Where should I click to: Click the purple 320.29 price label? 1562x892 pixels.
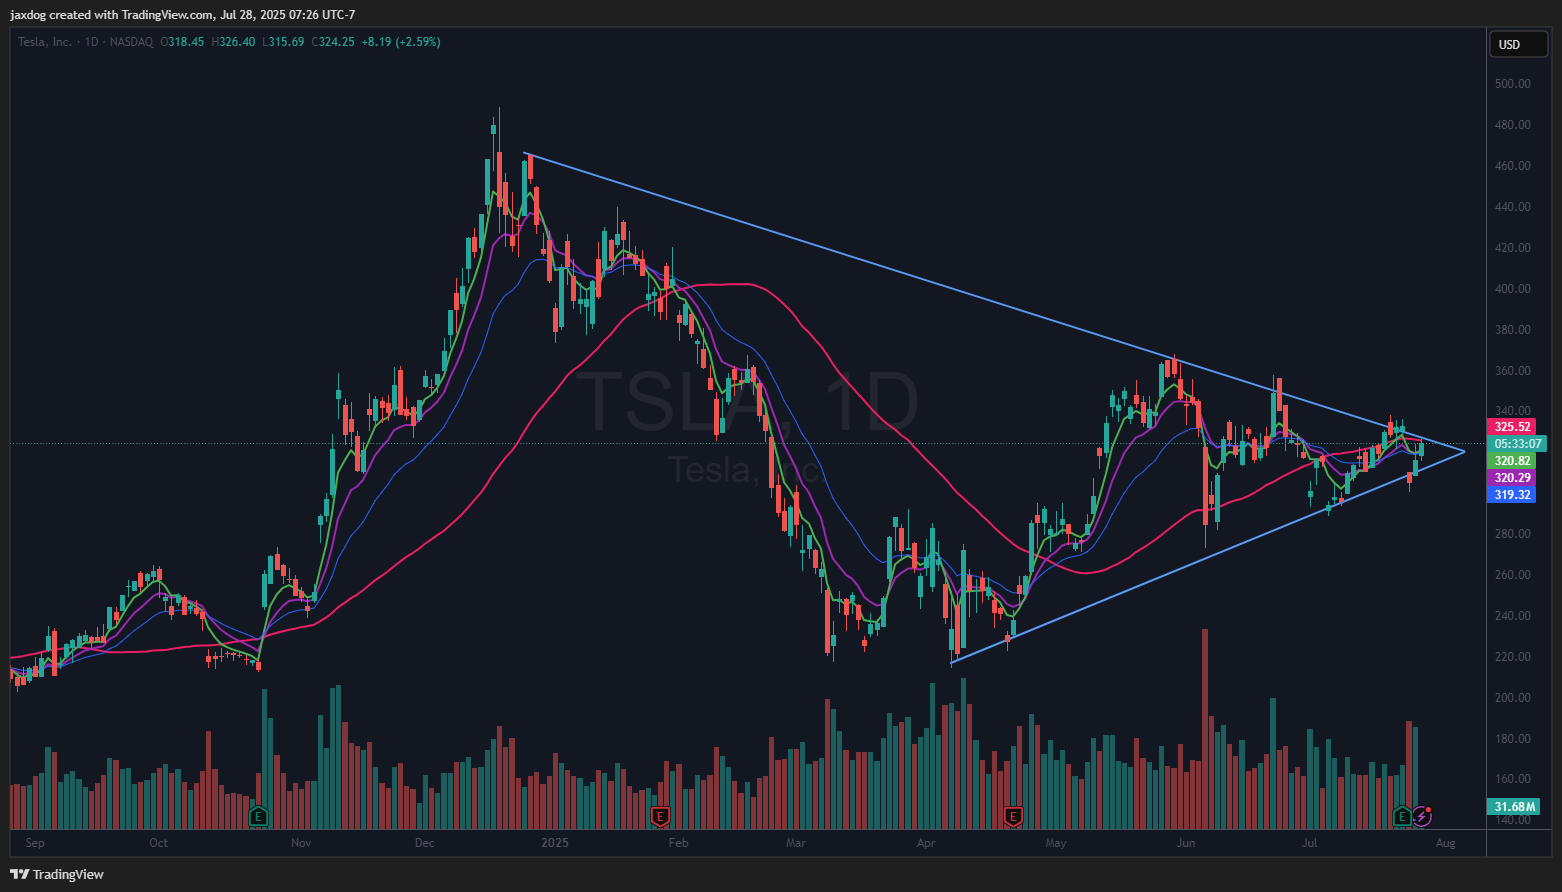point(1512,478)
